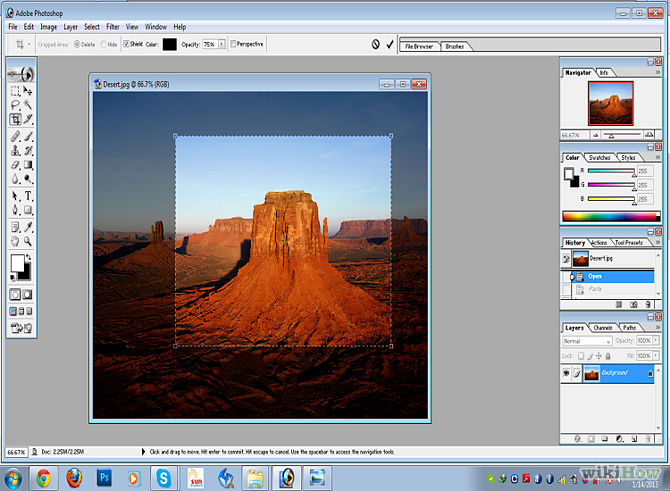This screenshot has height=491, width=670.
Task: Enable the Perspective checkbox
Action: (233, 44)
